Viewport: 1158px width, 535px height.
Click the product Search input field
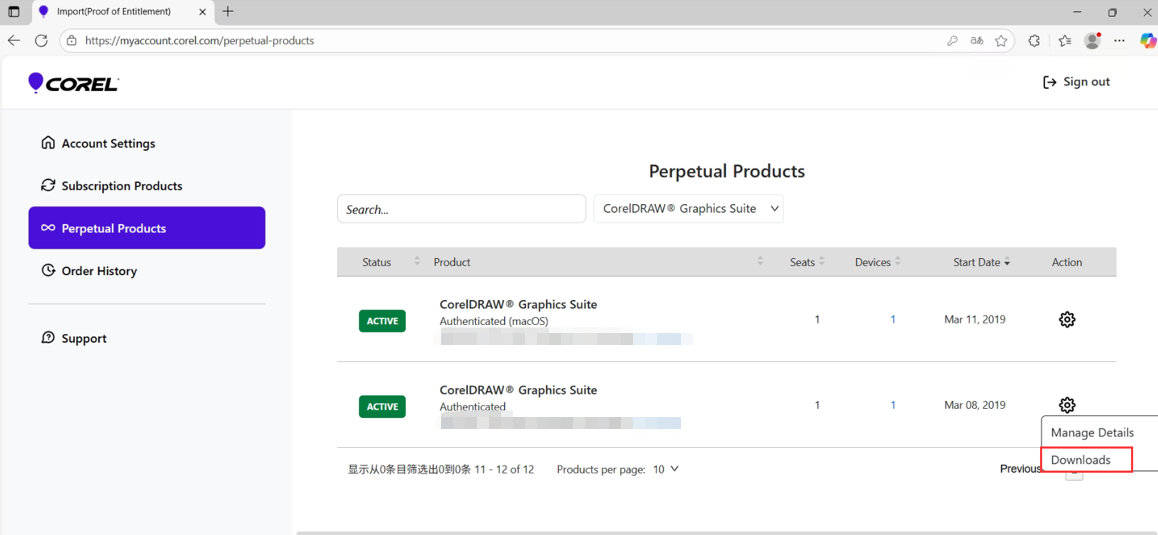click(461, 209)
